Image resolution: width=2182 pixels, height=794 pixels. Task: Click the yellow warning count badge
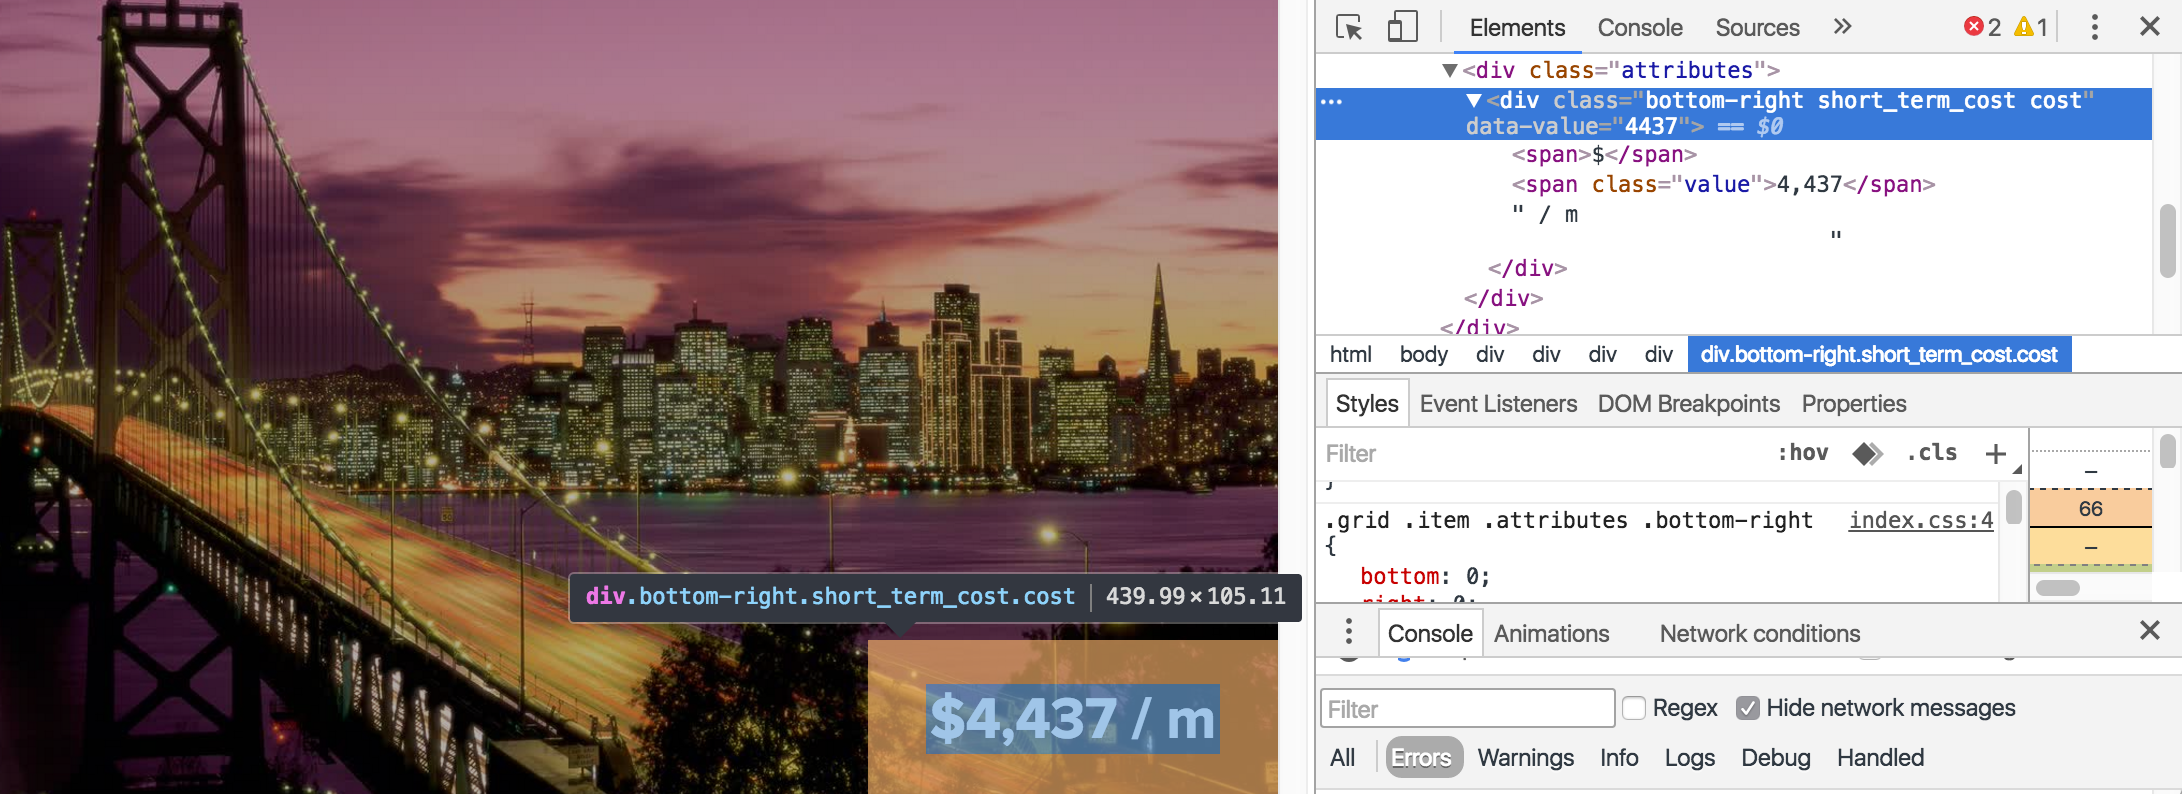point(2031,27)
